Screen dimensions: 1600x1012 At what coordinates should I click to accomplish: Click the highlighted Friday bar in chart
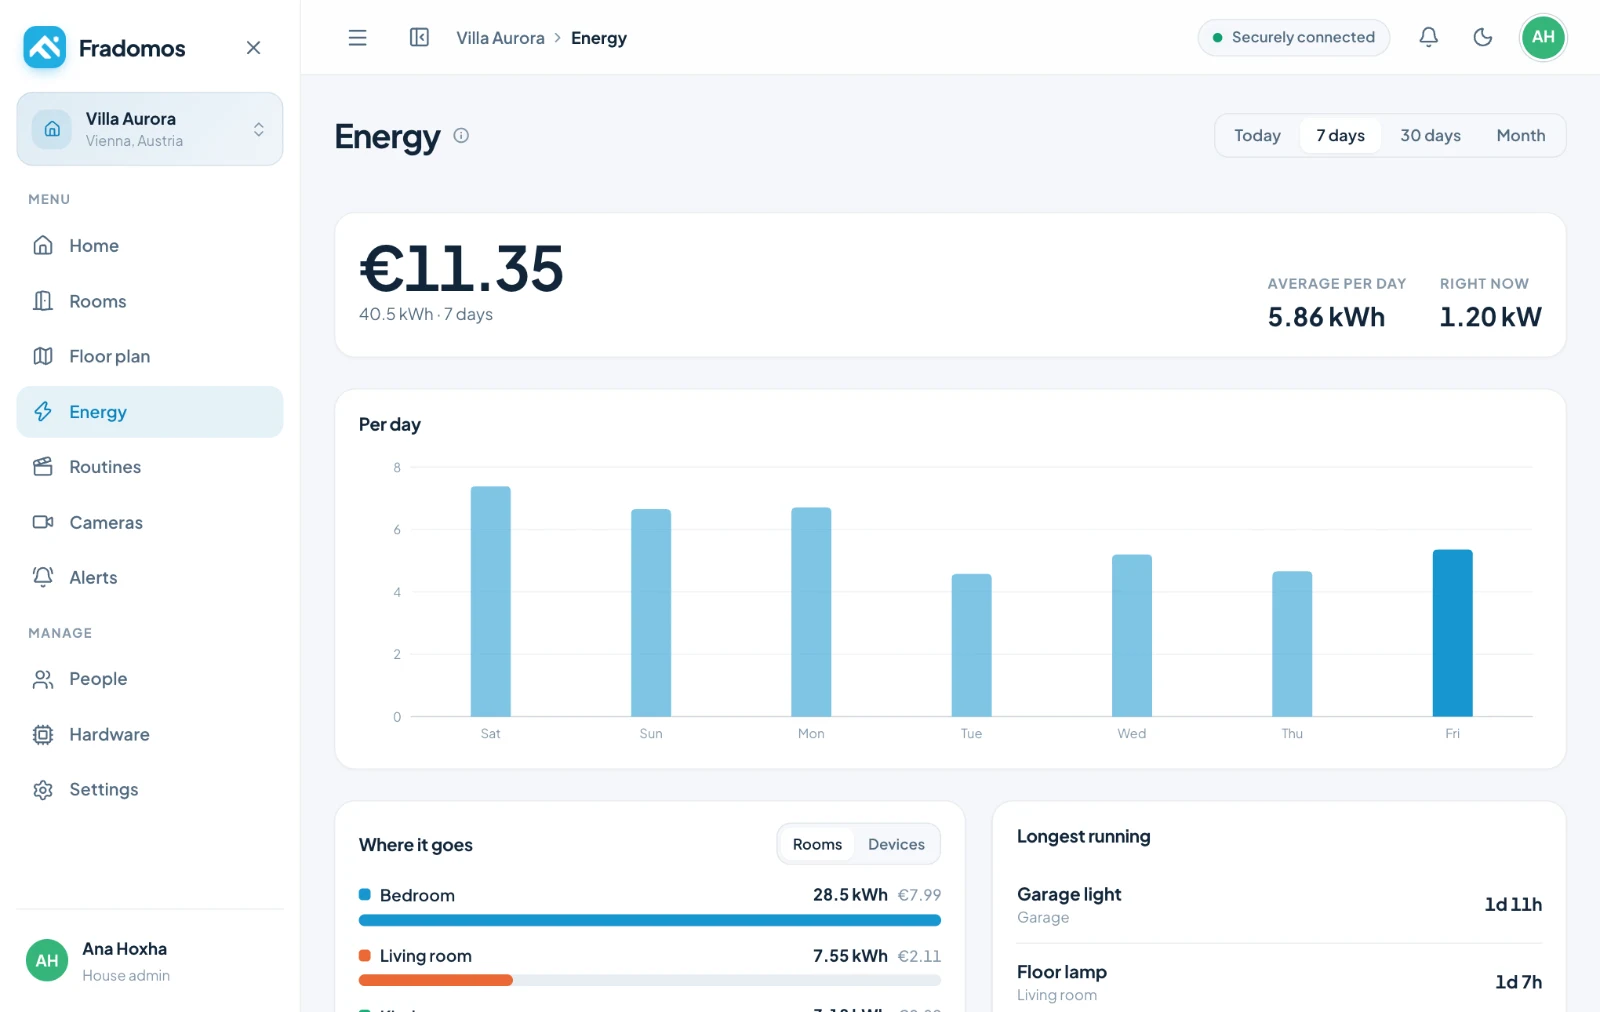pos(1452,633)
